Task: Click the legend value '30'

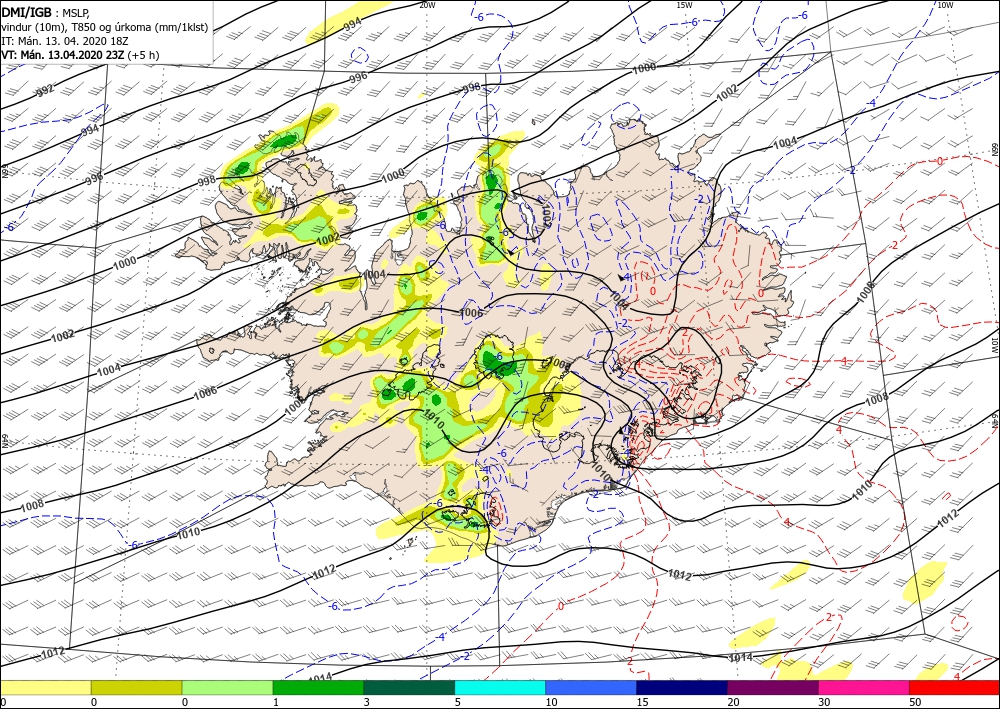Action: 824,702
